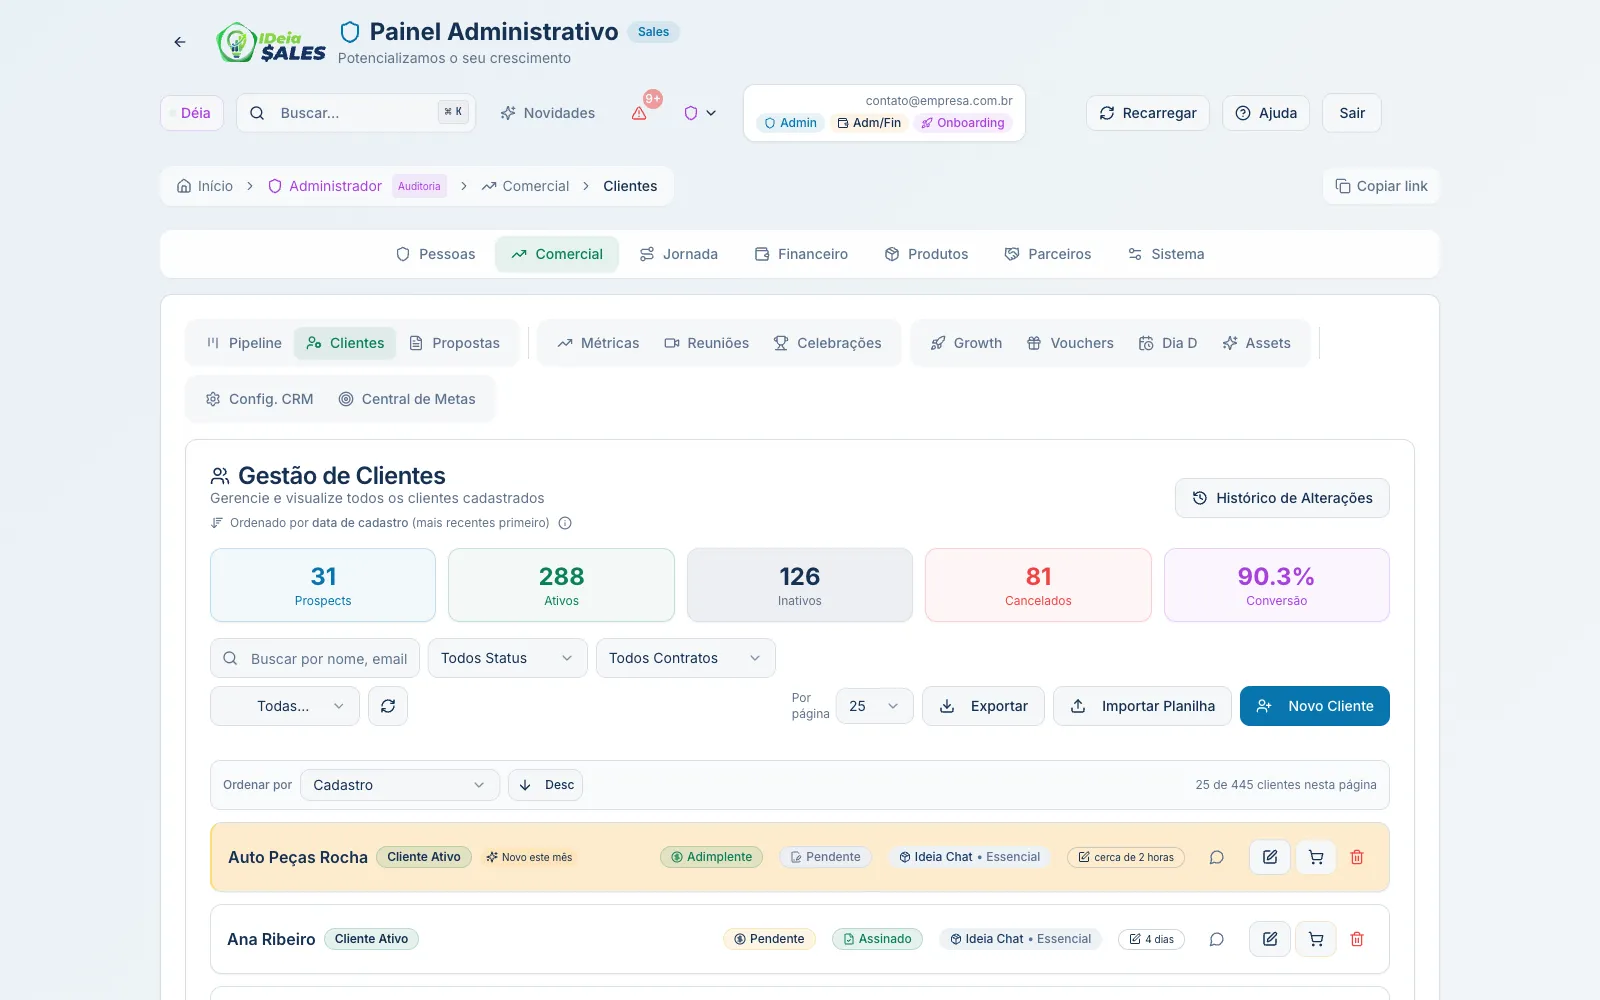Open the Dia D sub-tab
The height and width of the screenshot is (1000, 1600).
1168,343
